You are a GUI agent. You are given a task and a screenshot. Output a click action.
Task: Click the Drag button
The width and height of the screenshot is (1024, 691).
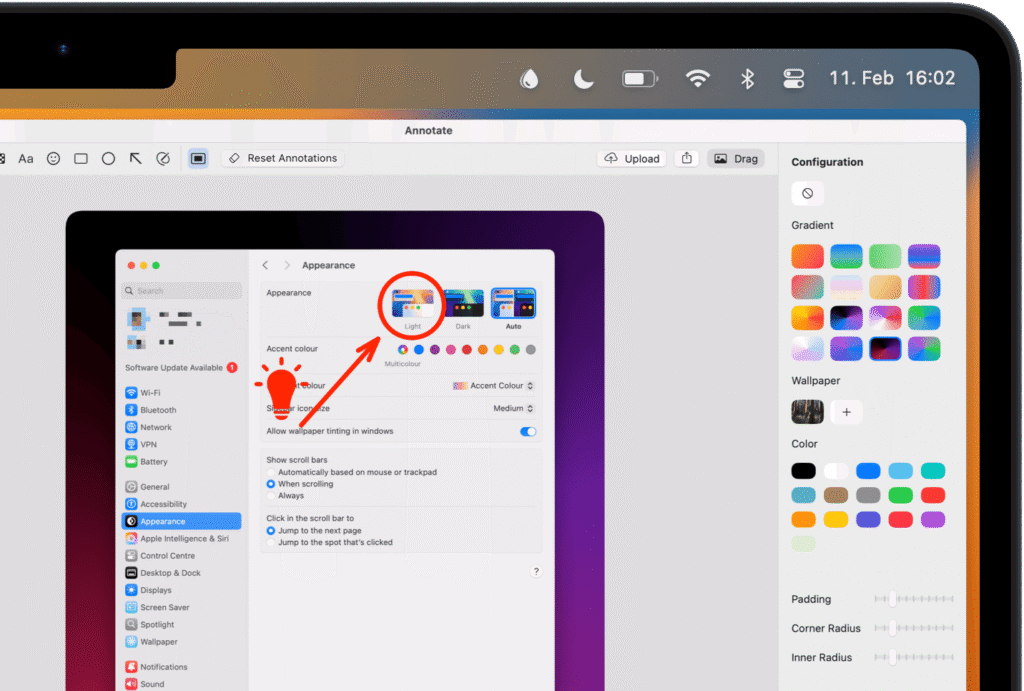[735, 159]
